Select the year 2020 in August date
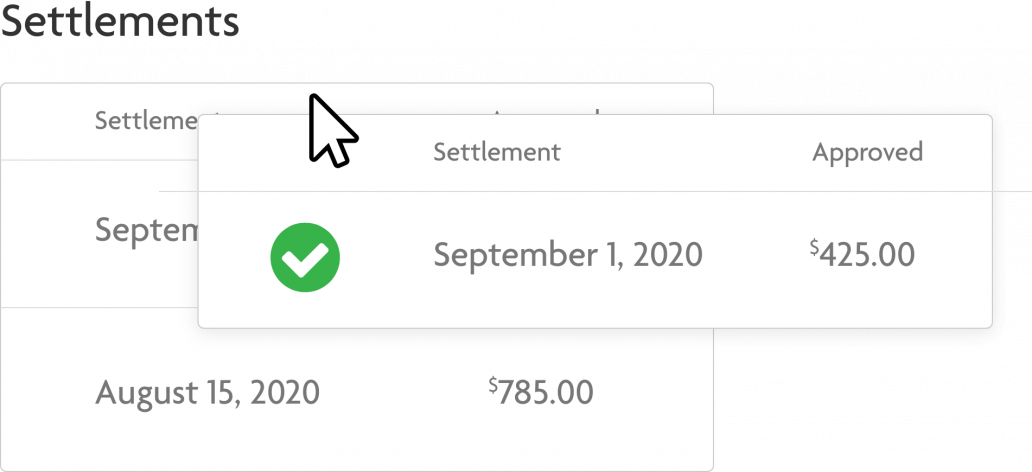 click(x=285, y=392)
